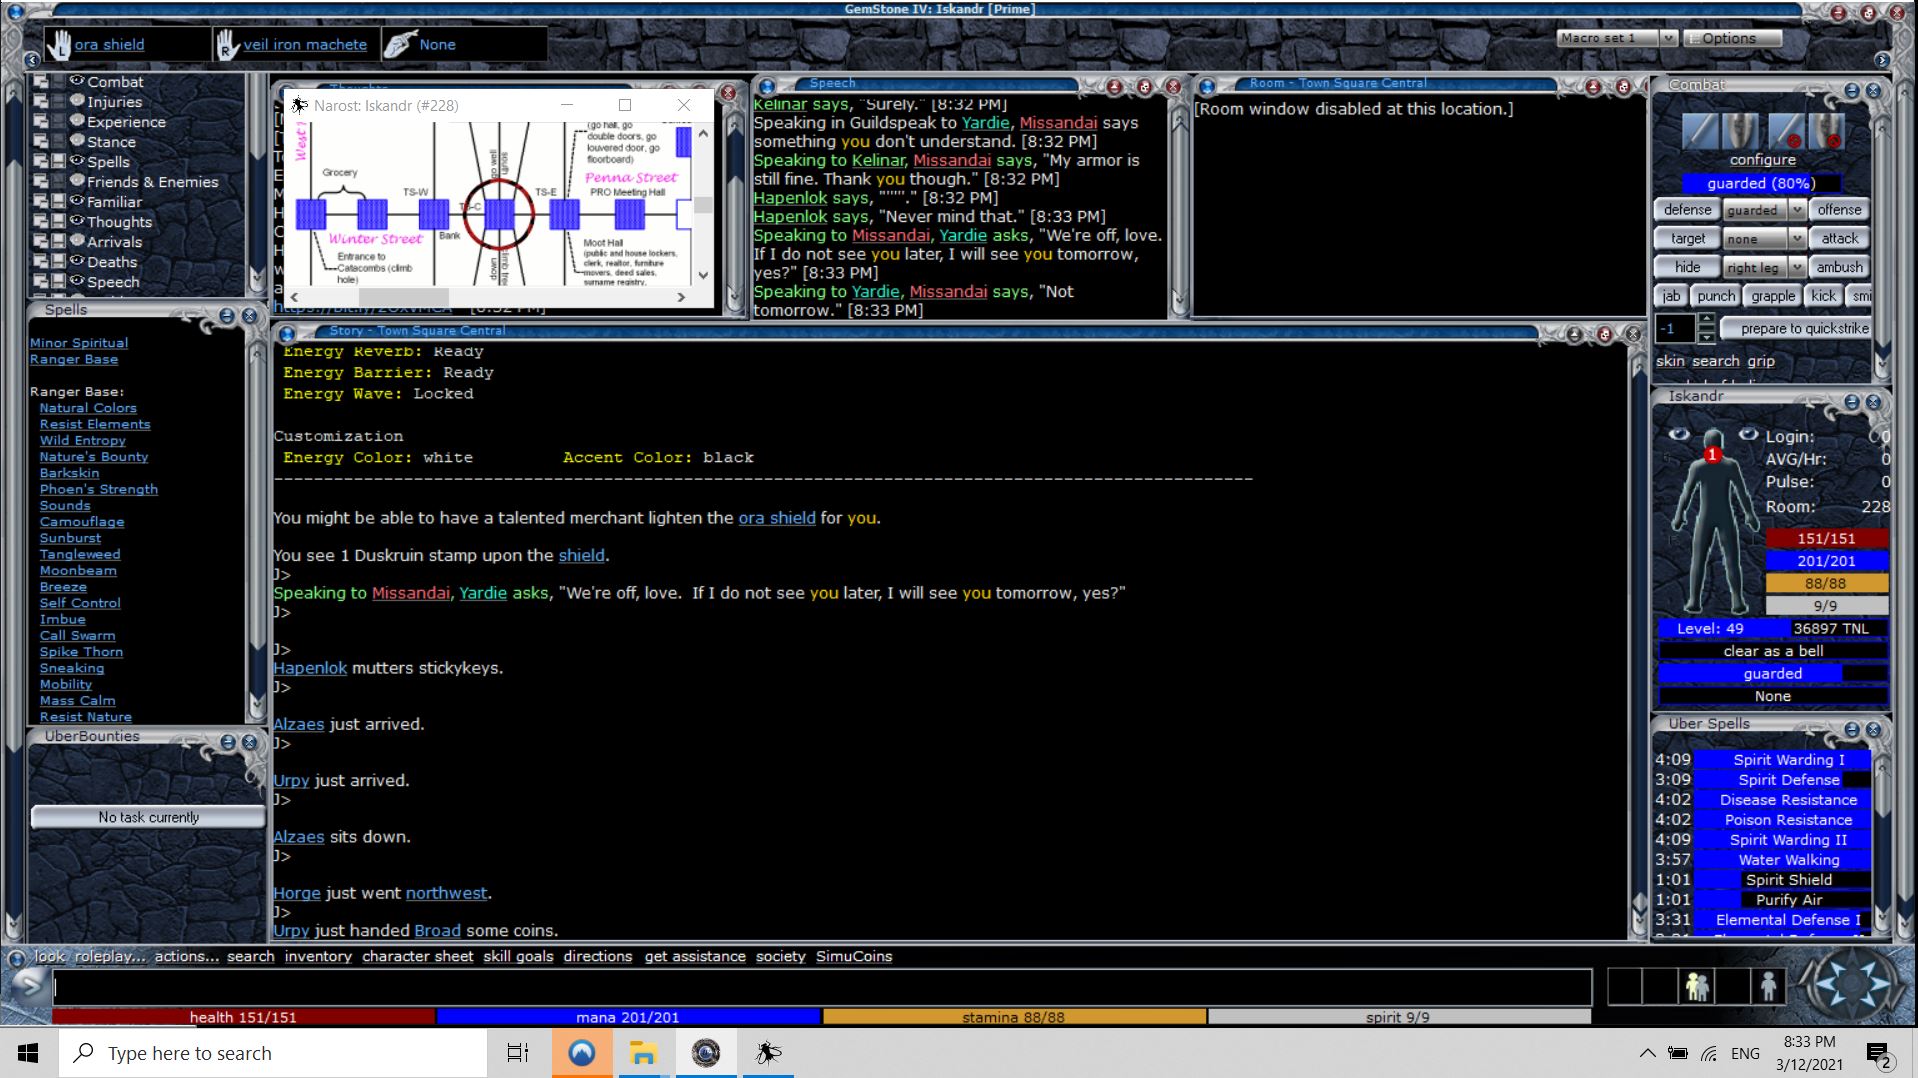
Task: Click the left hand ora shield icon
Action: tap(60, 44)
